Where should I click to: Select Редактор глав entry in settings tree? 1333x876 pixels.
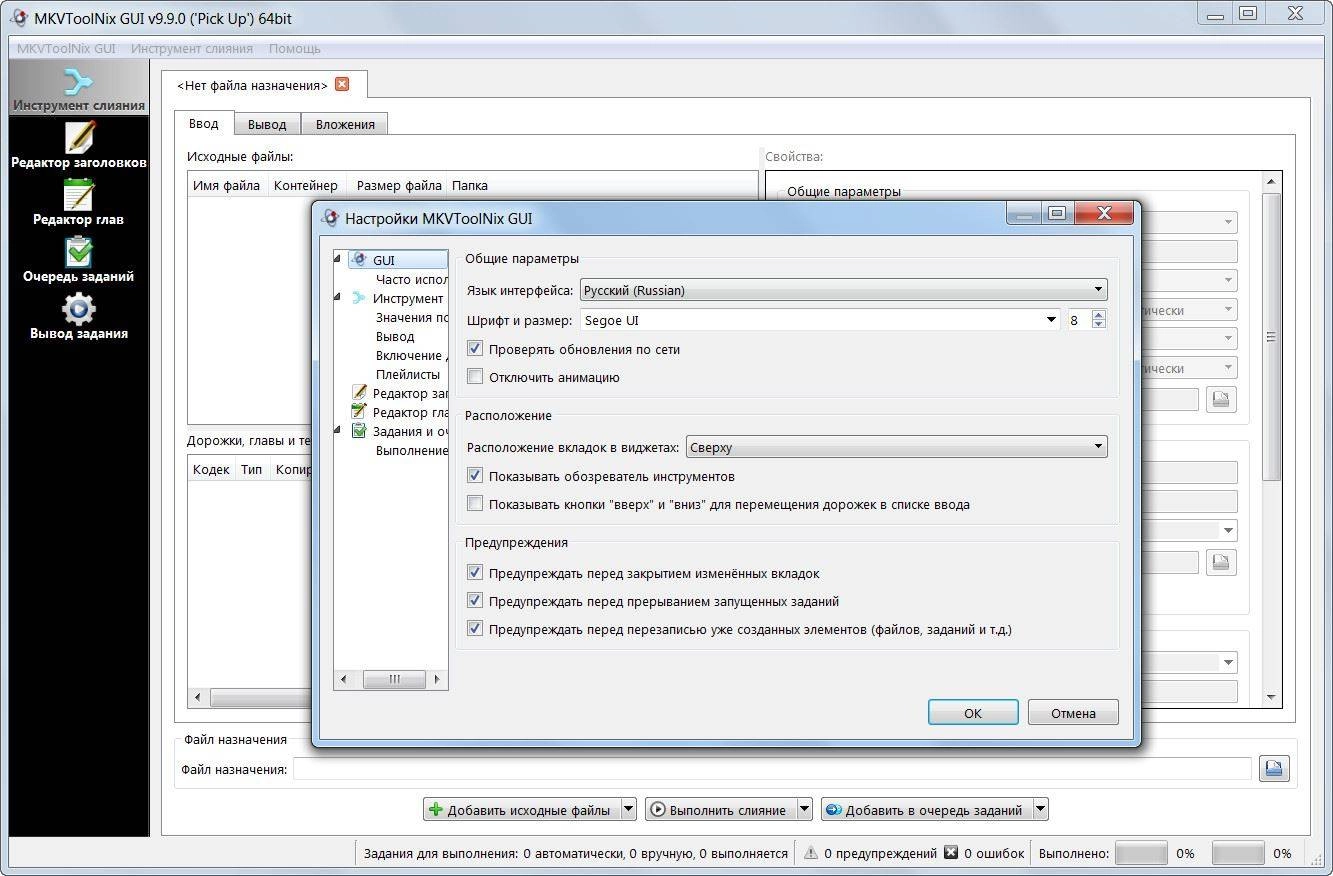[400, 412]
